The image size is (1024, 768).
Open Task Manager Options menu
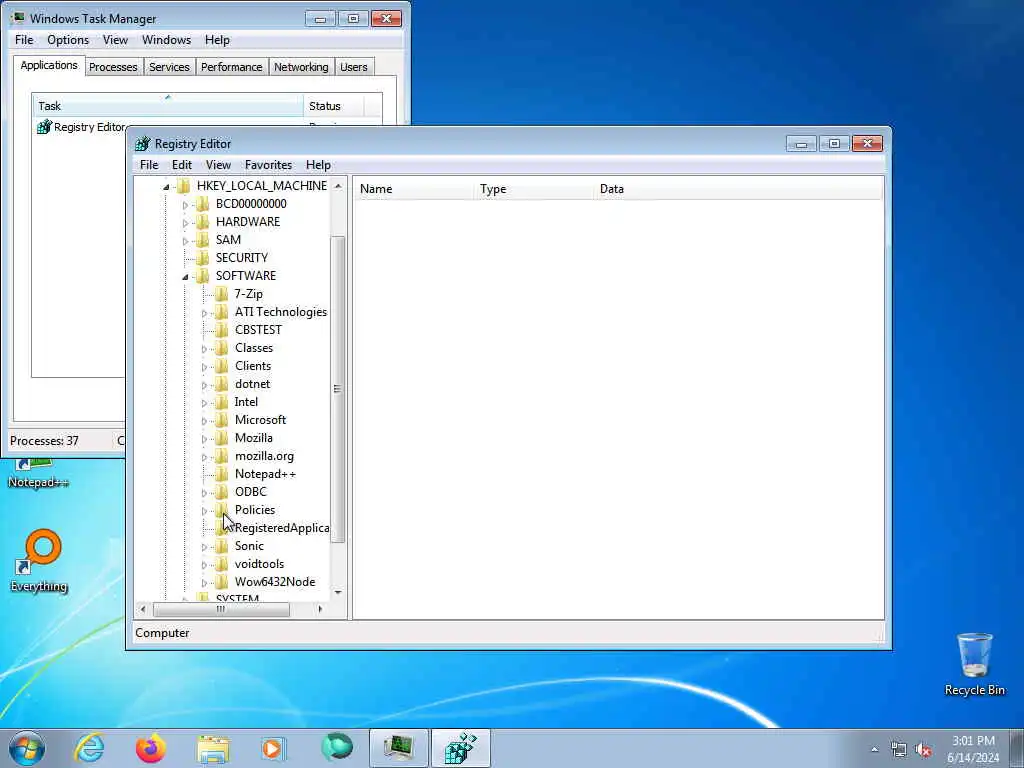(x=68, y=40)
